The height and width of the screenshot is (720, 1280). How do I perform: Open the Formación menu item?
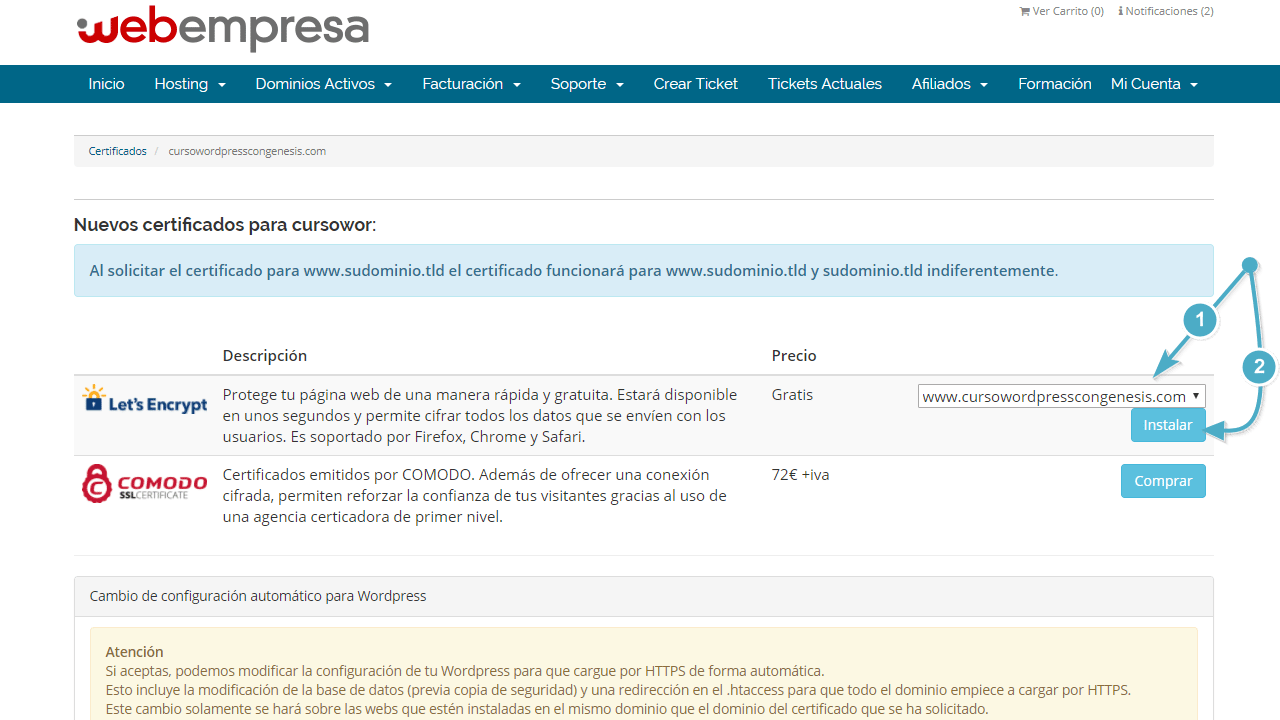pos(1055,84)
